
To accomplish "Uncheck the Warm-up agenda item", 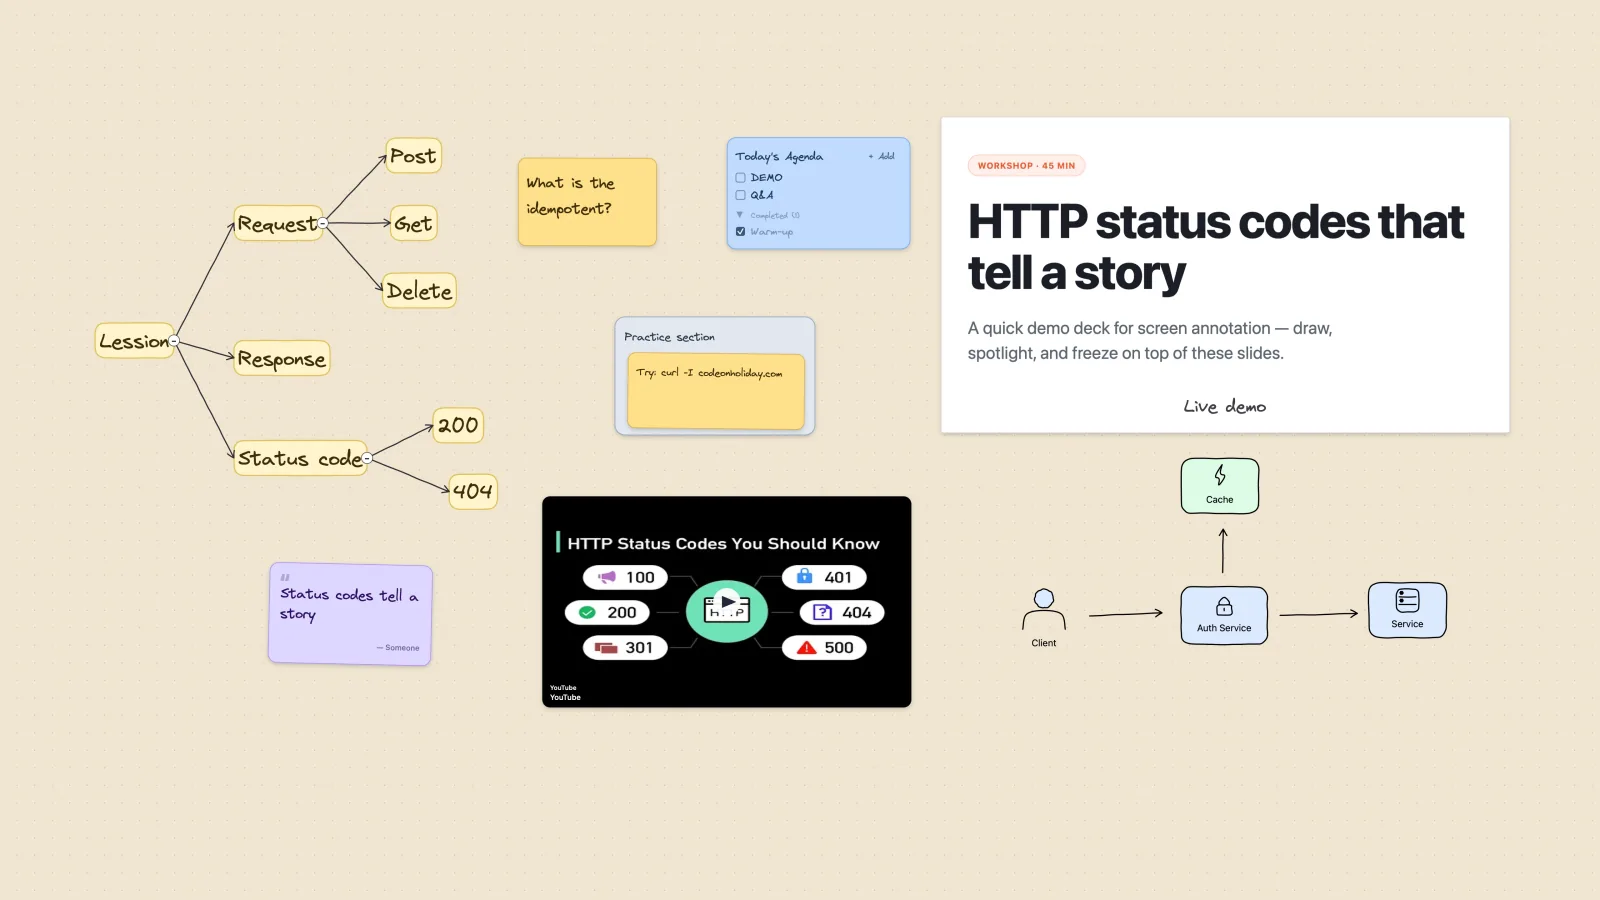I will pyautogui.click(x=741, y=231).
